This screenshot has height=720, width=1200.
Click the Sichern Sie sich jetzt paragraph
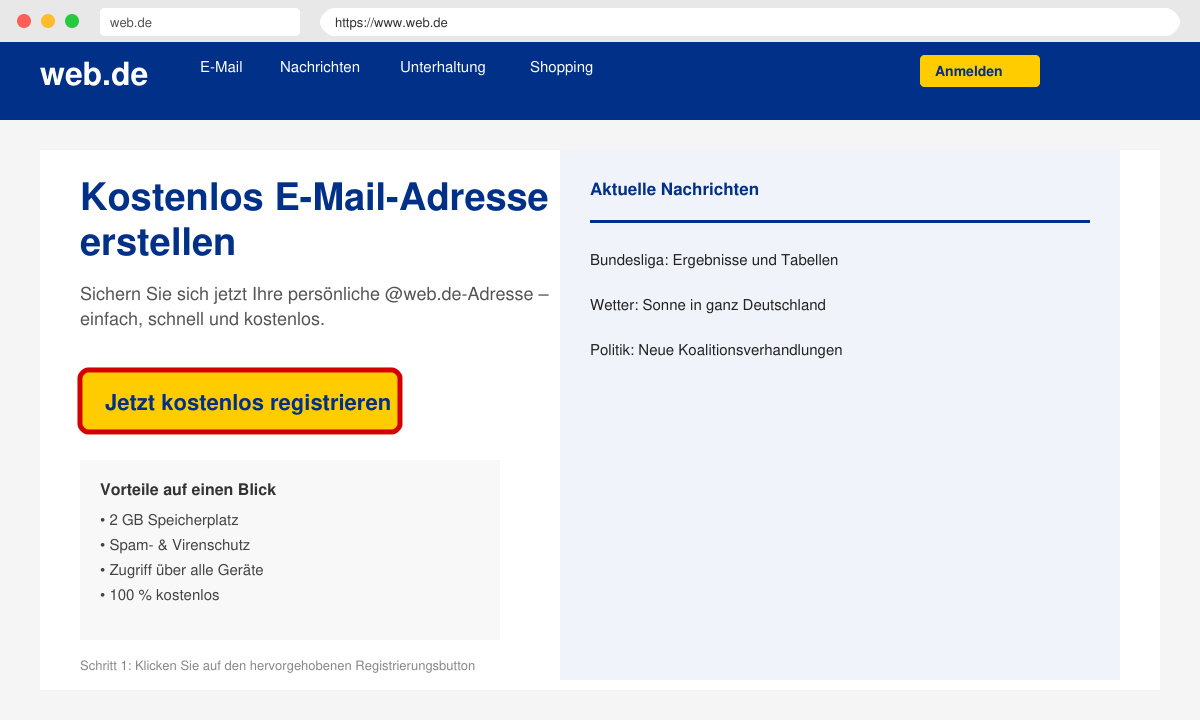(314, 307)
